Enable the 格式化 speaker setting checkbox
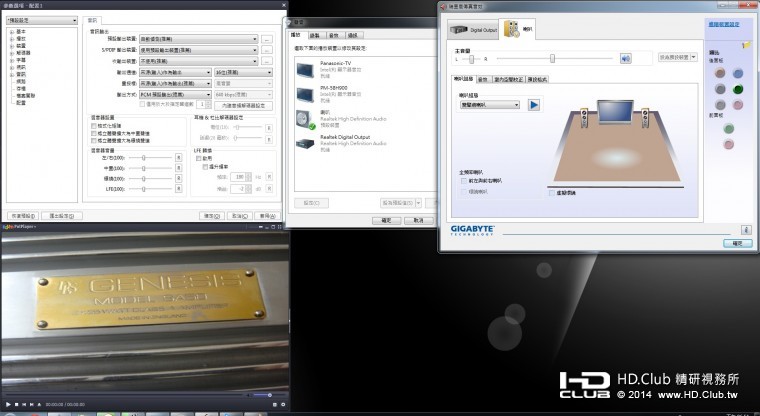Viewport: 760px width, 416px height. pyautogui.click(x=94, y=126)
